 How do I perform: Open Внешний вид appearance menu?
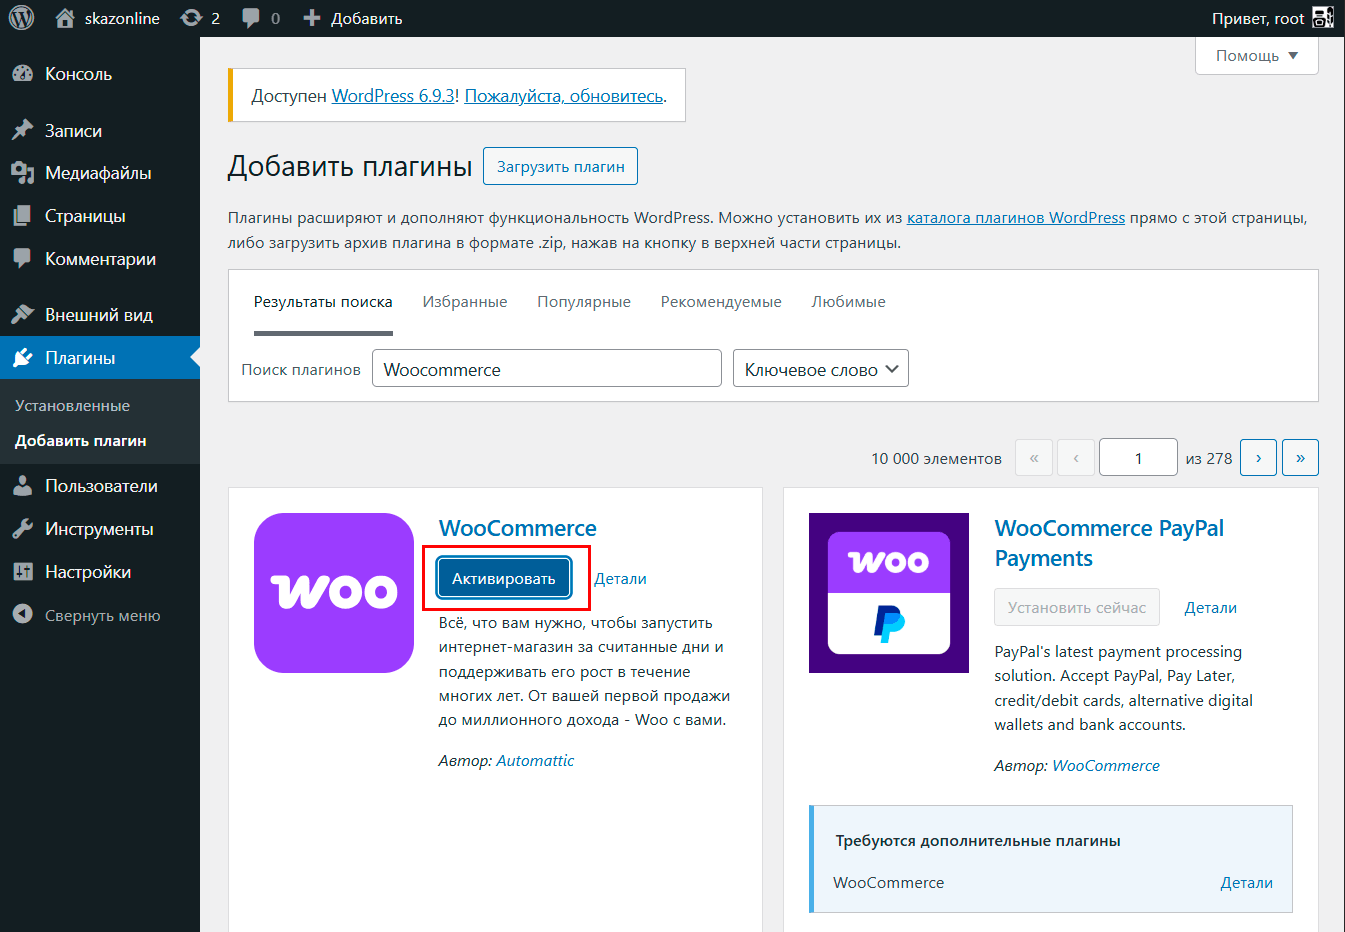(x=98, y=315)
